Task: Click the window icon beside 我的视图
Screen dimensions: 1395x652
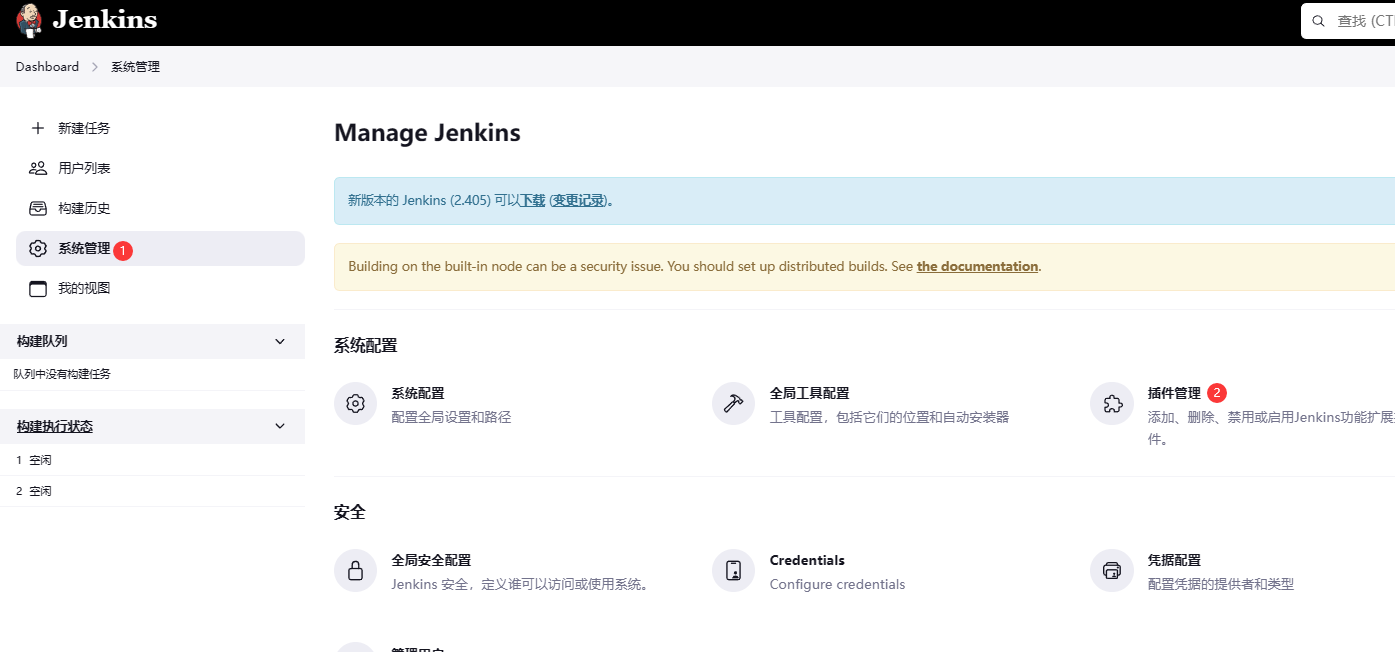Action: pos(38,288)
